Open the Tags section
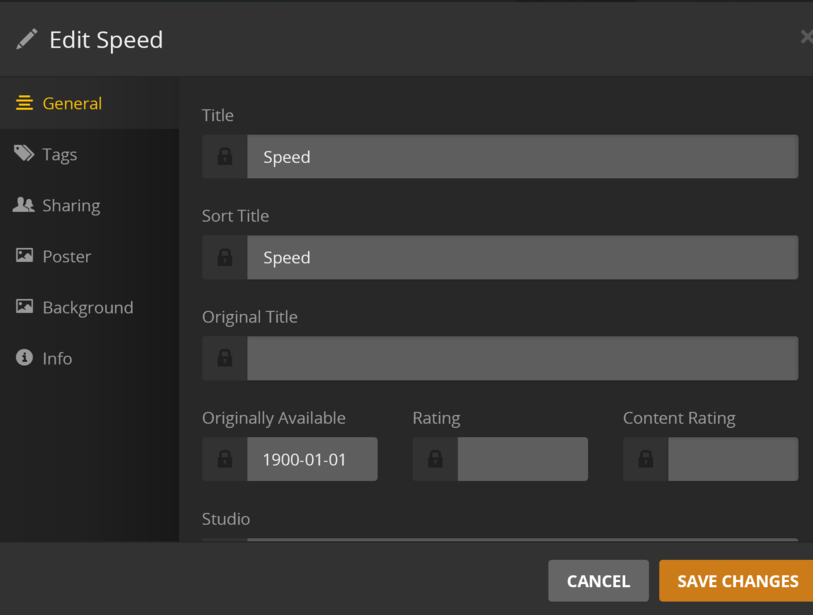Image resolution: width=813 pixels, height=615 pixels. click(60, 154)
